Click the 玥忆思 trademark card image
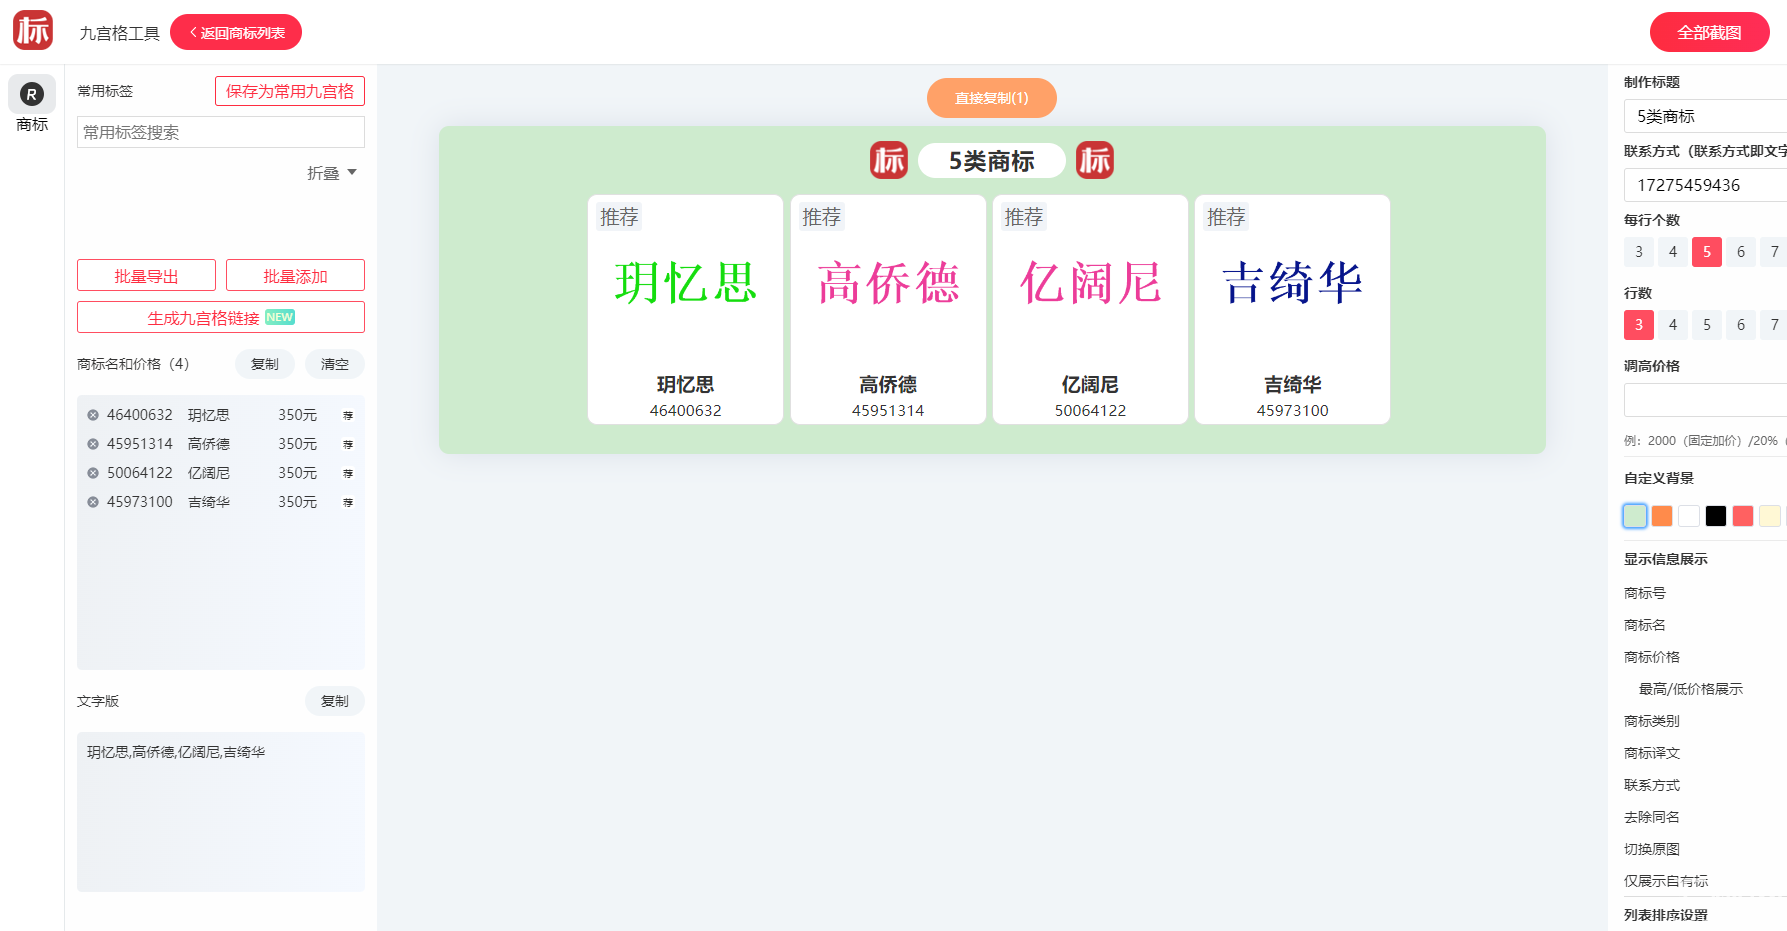This screenshot has width=1787, height=931. pos(685,283)
